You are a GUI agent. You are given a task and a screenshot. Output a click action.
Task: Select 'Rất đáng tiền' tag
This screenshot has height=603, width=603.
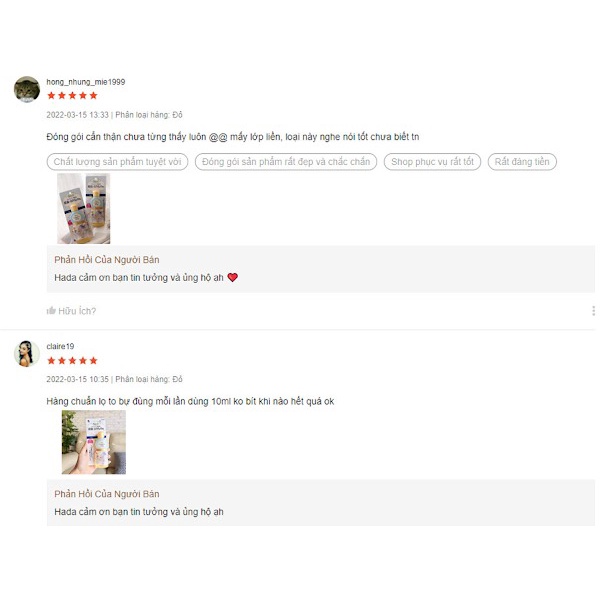522,162
